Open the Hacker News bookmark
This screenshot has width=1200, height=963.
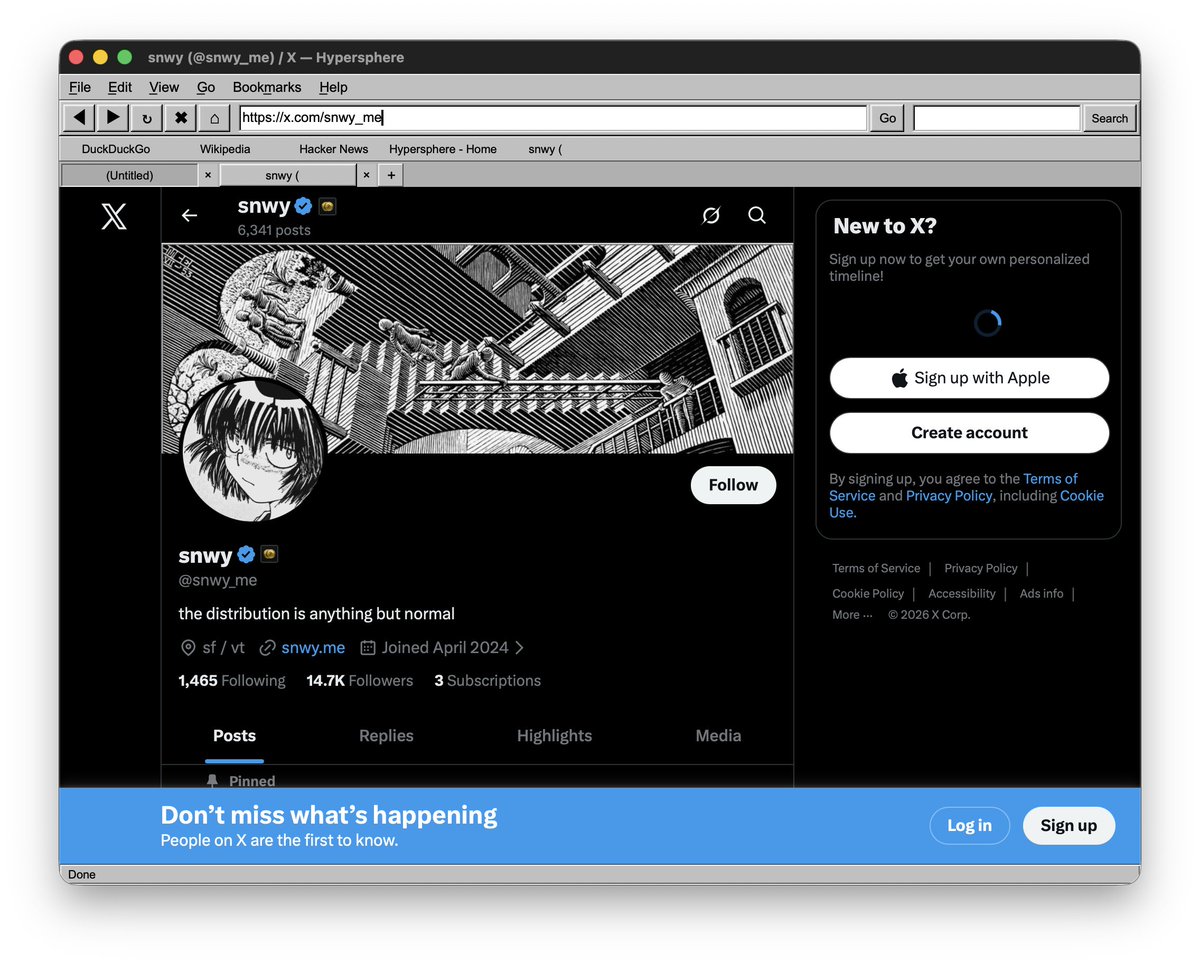pyautogui.click(x=334, y=149)
